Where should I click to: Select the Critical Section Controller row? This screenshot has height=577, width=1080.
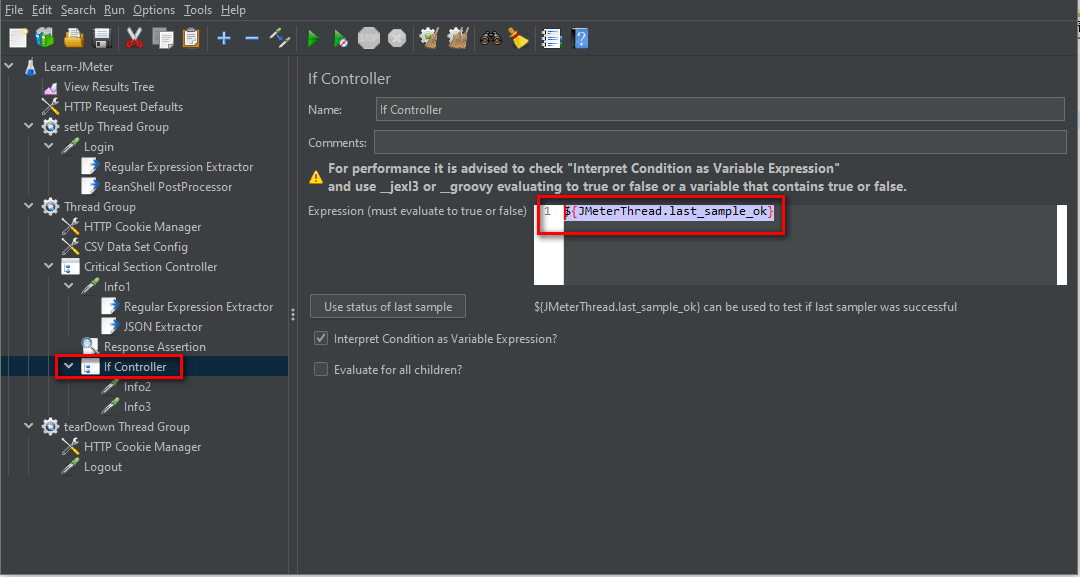150,266
